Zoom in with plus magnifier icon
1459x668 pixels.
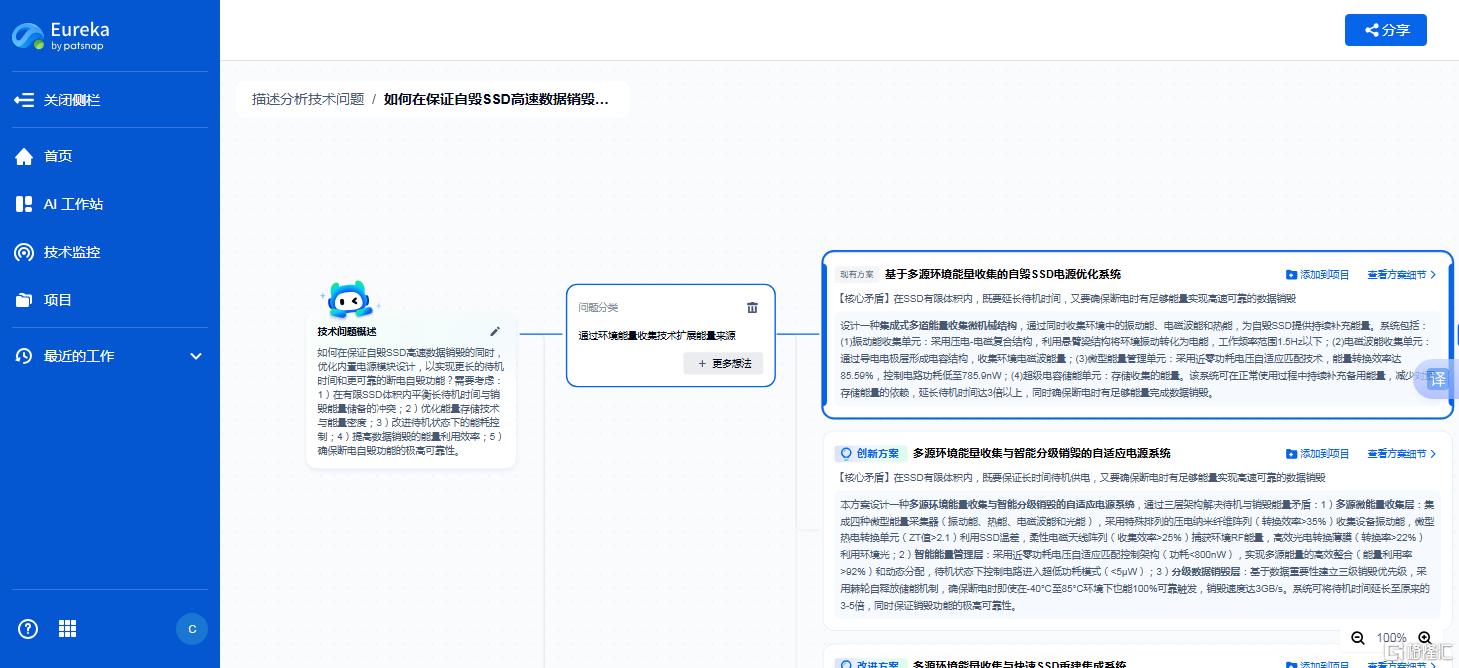(1425, 638)
